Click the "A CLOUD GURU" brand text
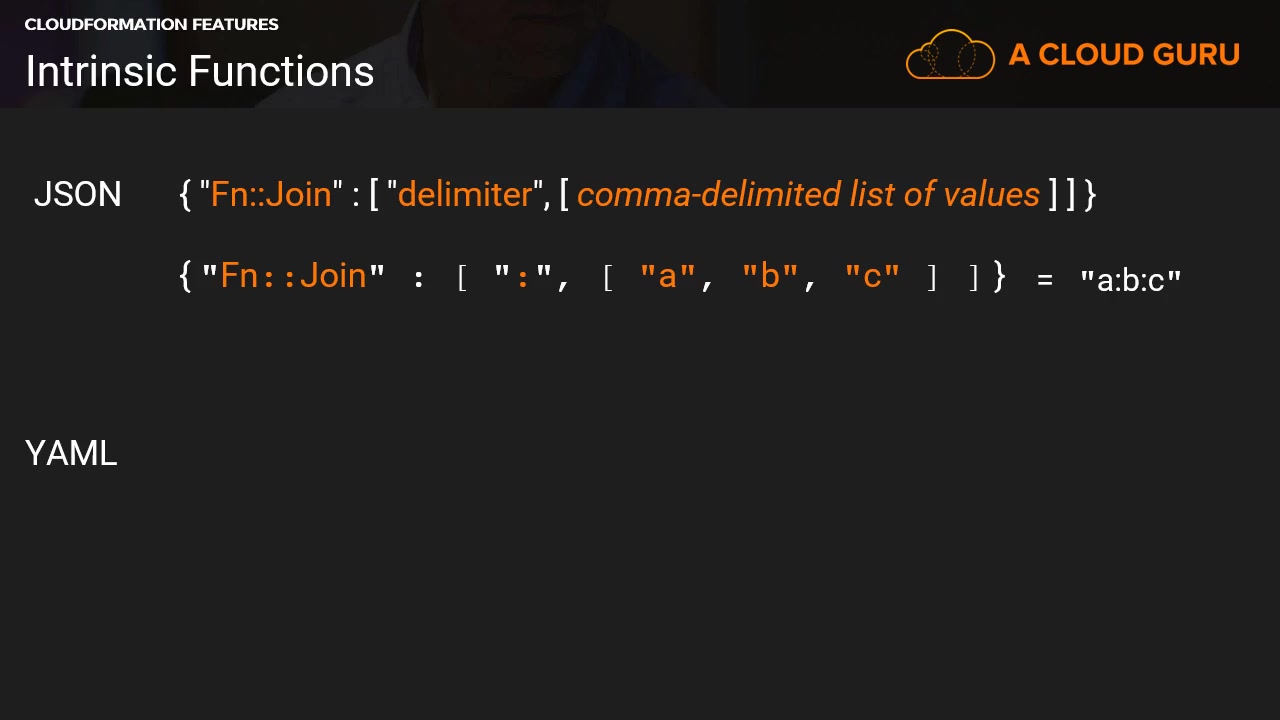 coord(1124,54)
